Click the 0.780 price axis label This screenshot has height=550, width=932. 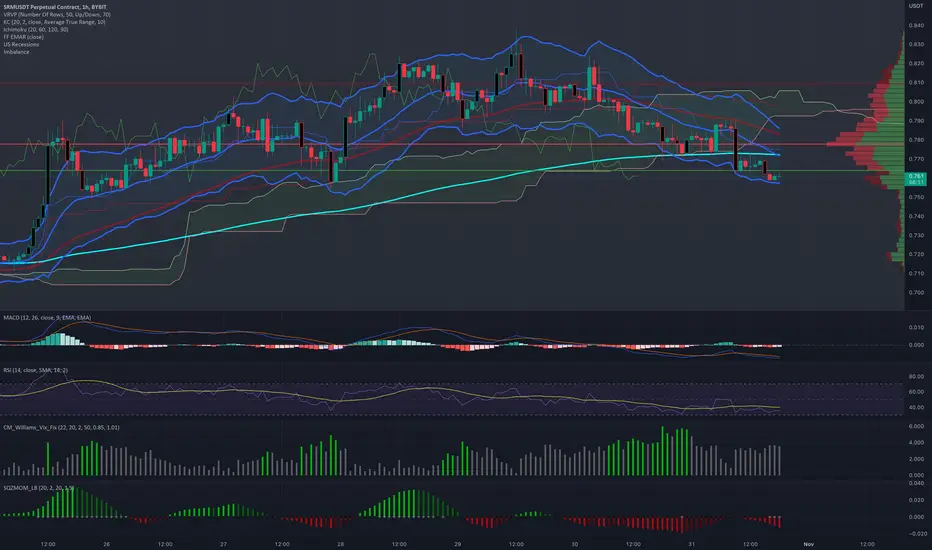click(916, 140)
